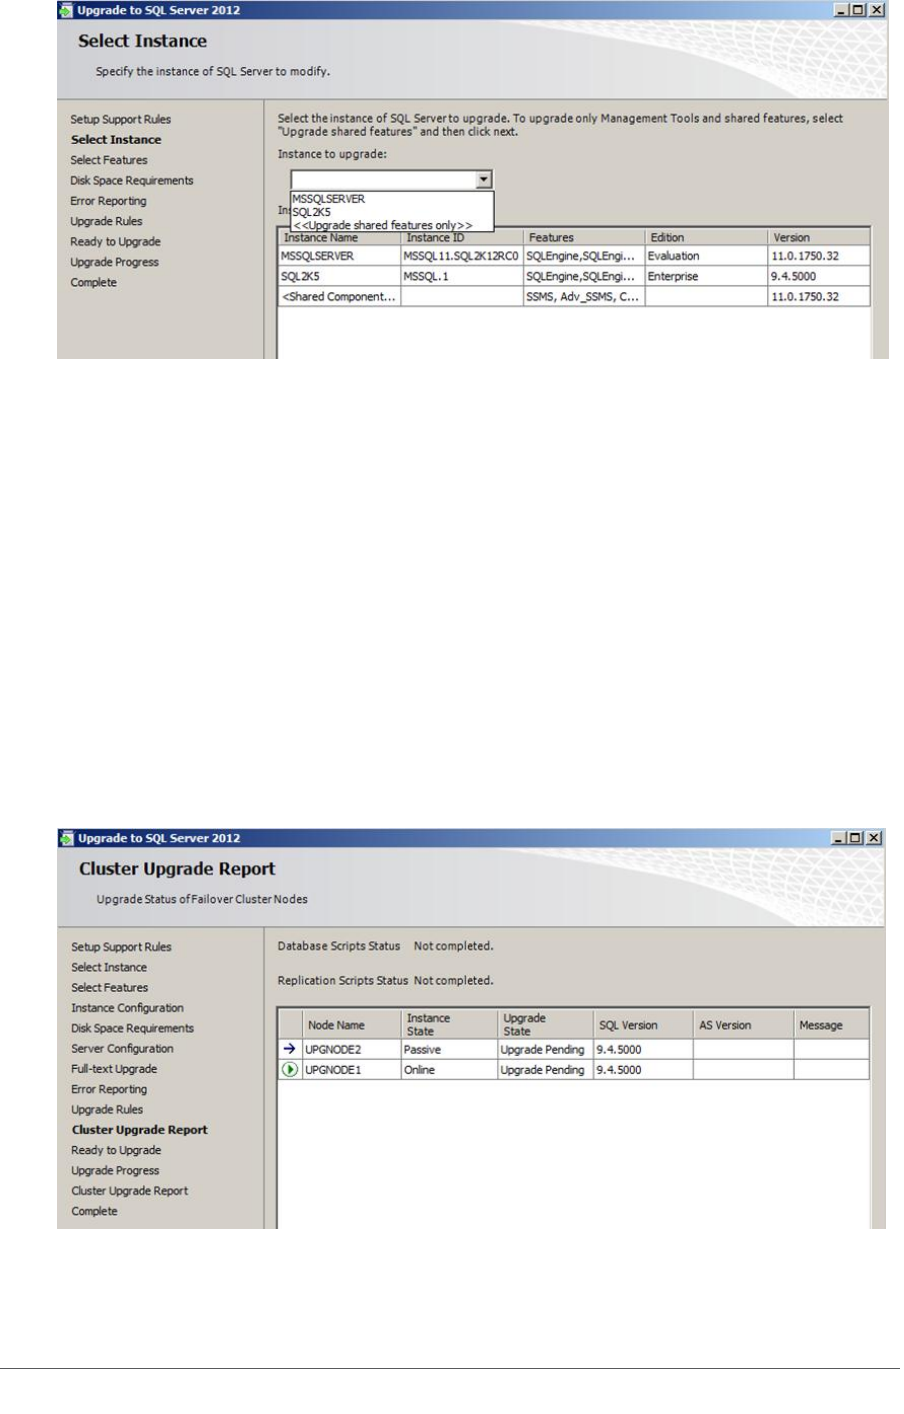
Task: Select Instance Configuration step in lower window
Action: [127, 1008]
